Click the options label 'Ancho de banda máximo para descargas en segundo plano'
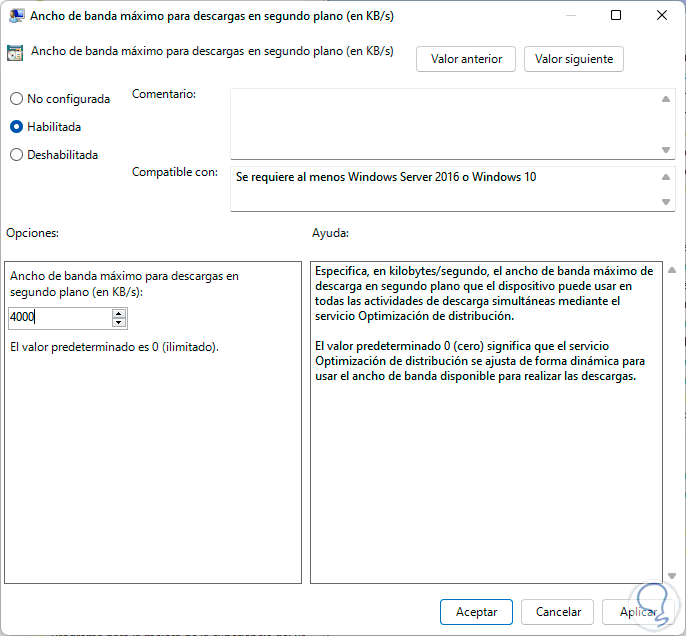686x636 pixels. 124,284
